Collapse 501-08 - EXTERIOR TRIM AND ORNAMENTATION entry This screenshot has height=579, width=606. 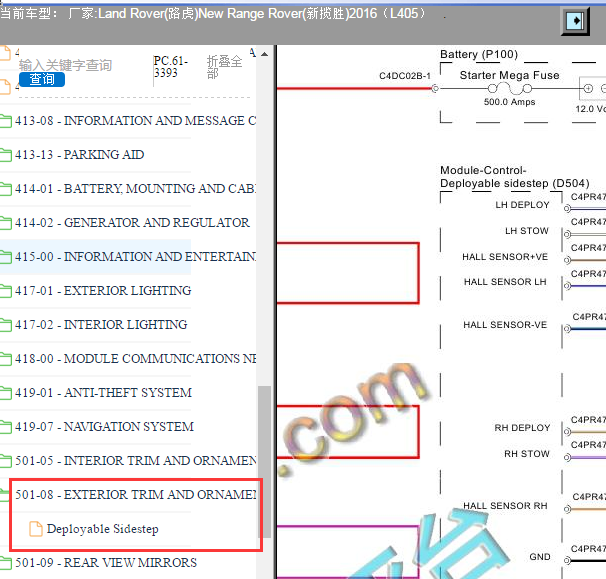[x=135, y=495]
